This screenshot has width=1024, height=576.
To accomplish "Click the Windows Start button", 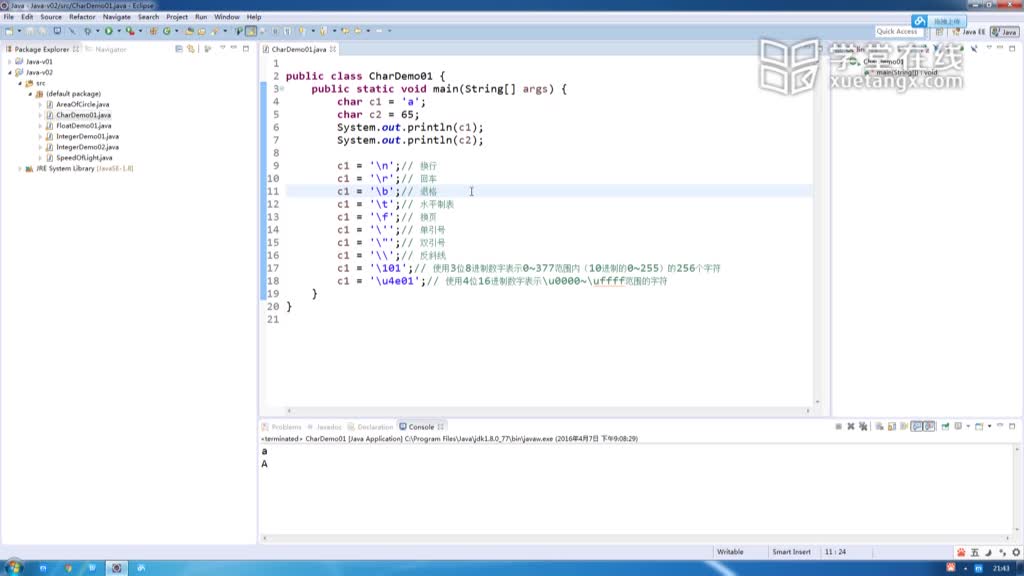I will 13,568.
